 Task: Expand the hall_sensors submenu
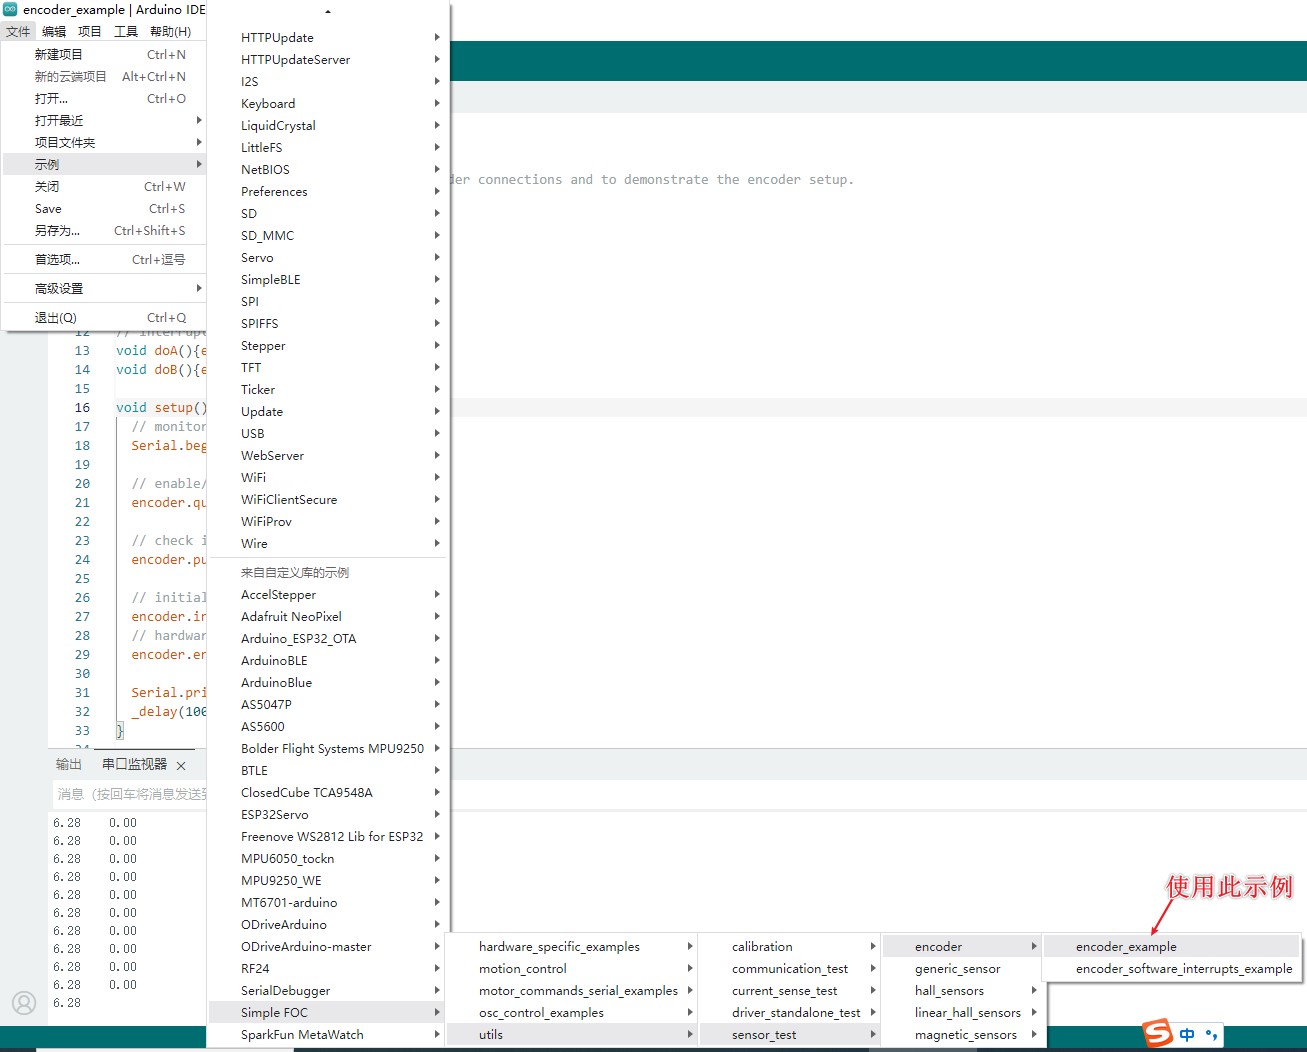point(948,990)
